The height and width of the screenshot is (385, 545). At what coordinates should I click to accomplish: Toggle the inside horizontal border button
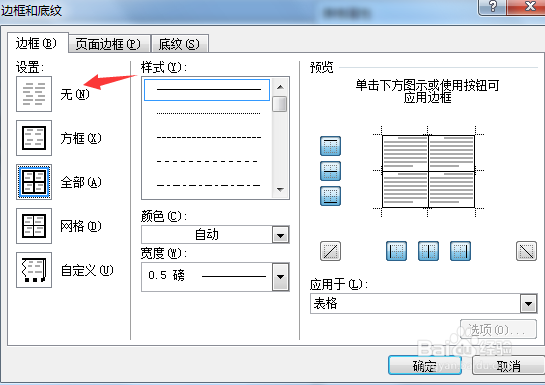tap(330, 171)
